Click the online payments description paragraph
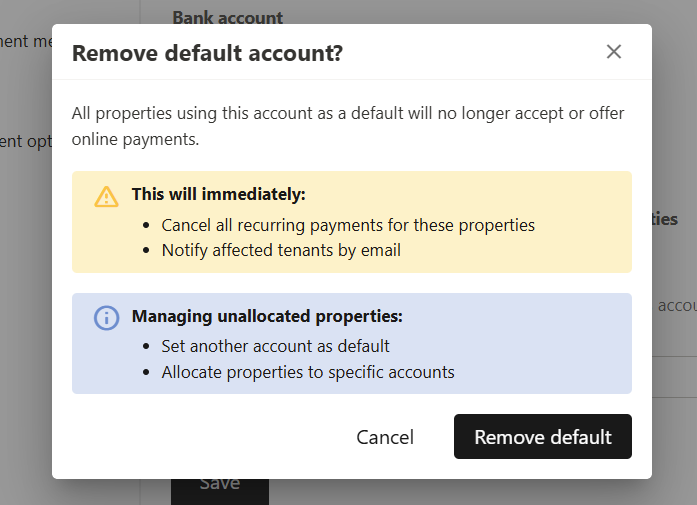The image size is (697, 505). click(x=348, y=126)
